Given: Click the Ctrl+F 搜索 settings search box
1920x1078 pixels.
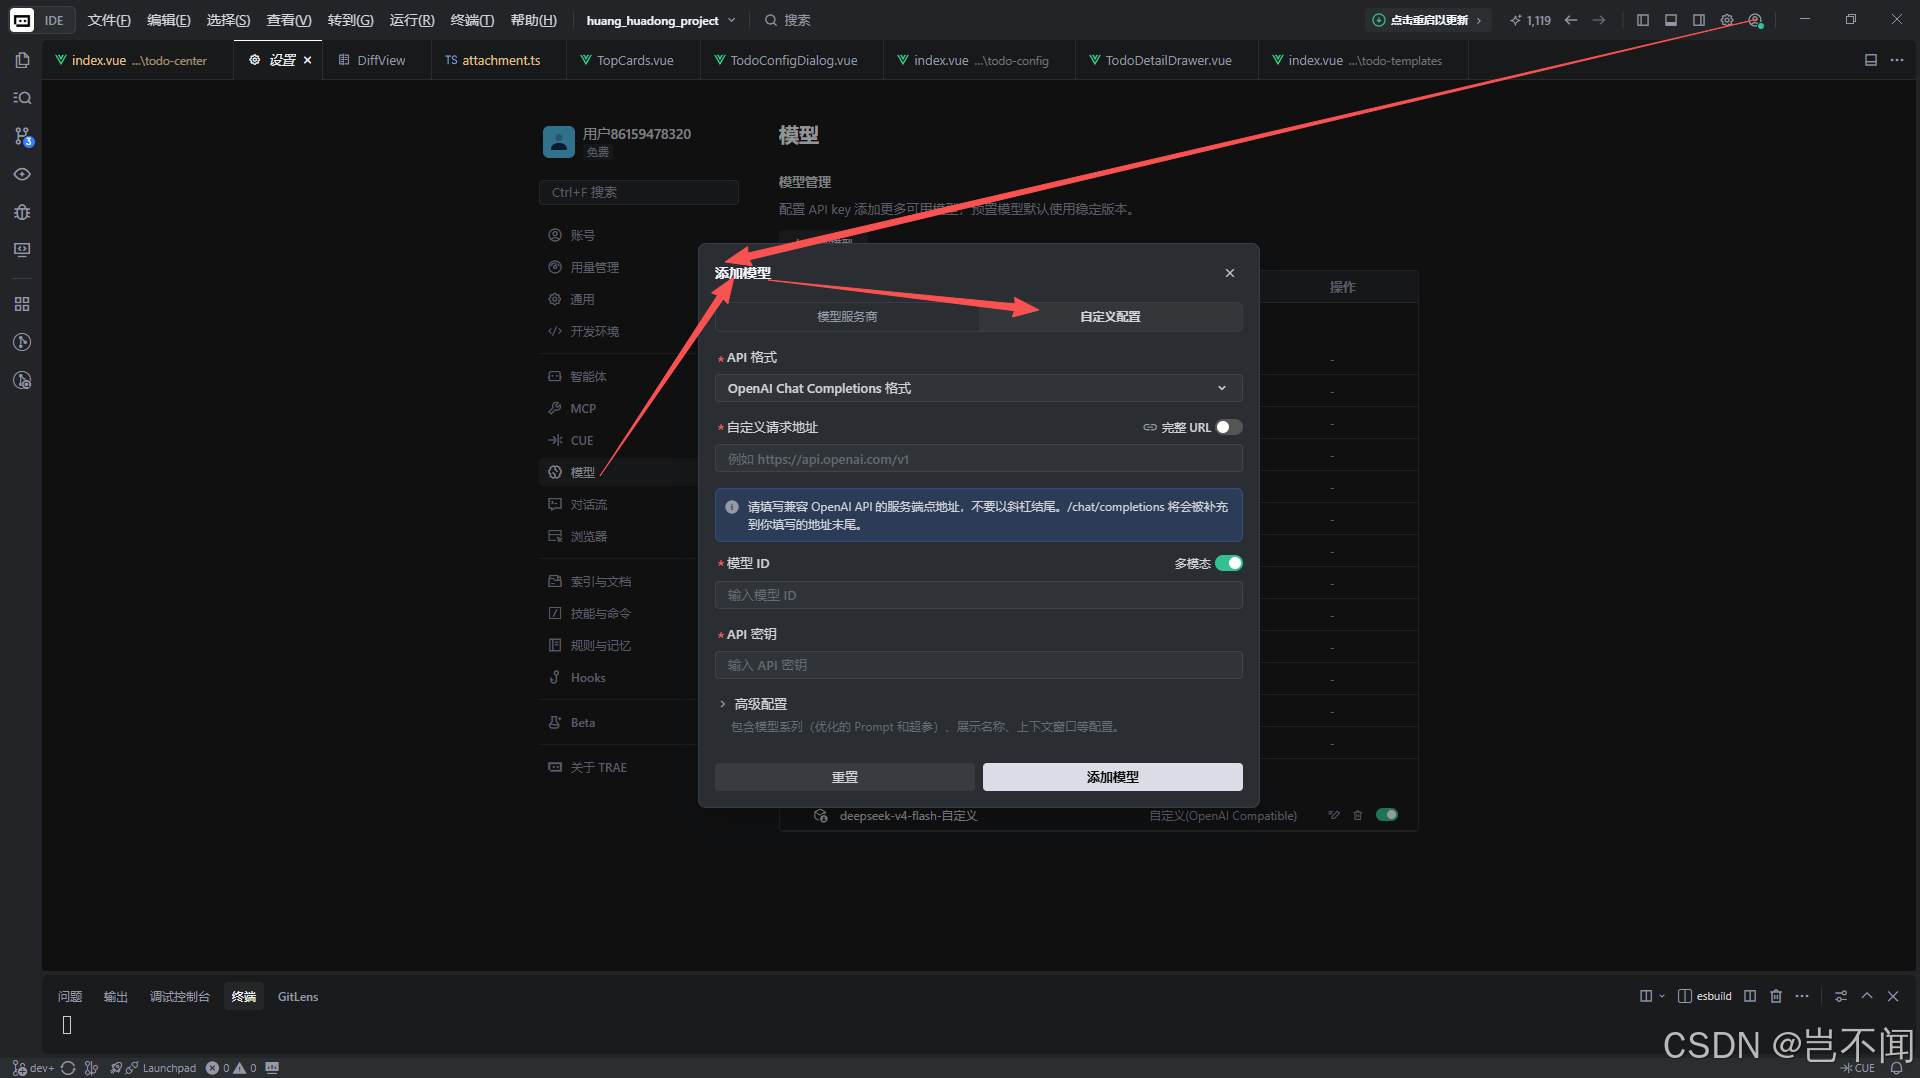Looking at the screenshot, I should (638, 192).
